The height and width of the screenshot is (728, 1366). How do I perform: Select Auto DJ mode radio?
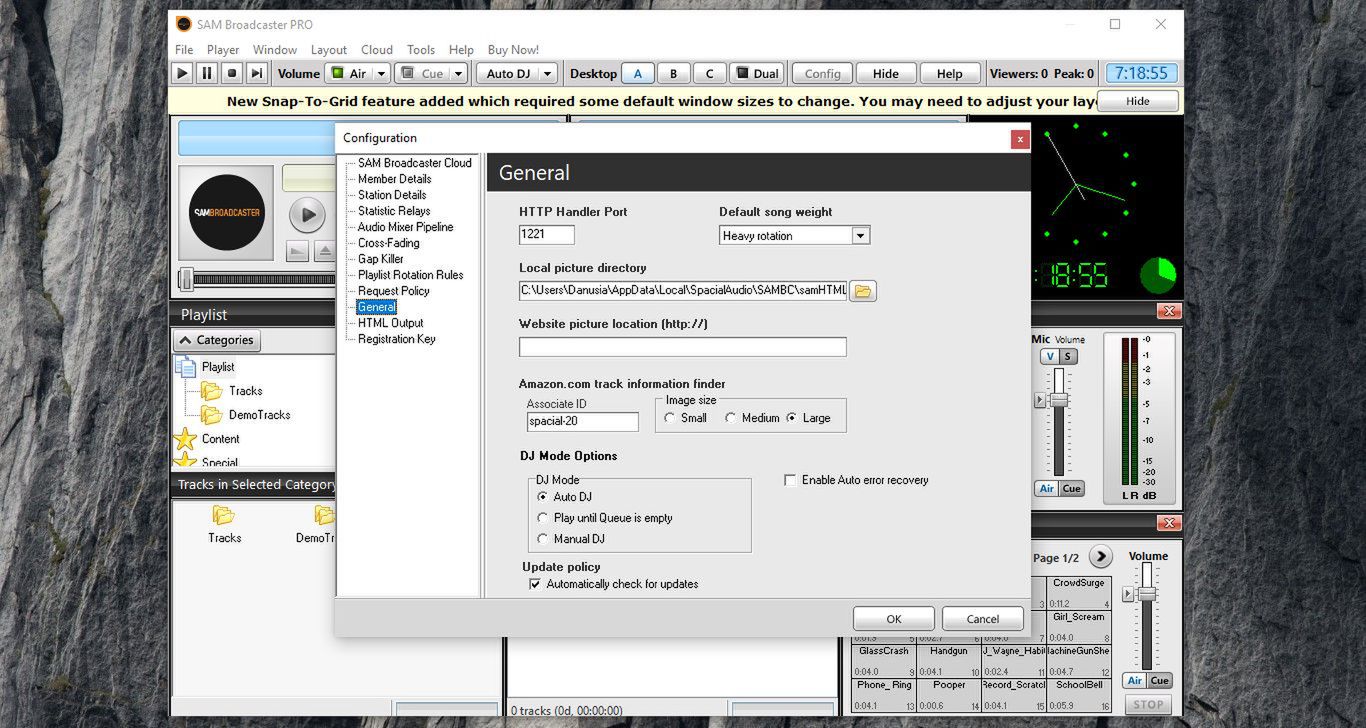point(543,497)
